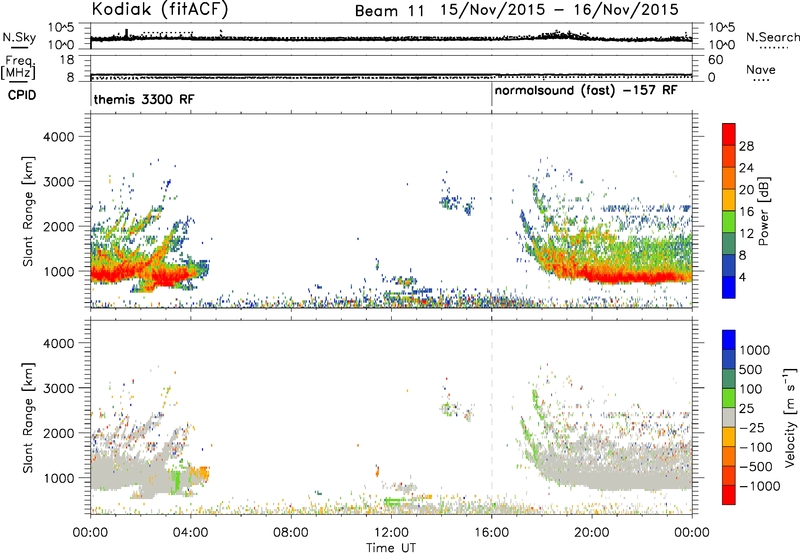Click the '16:00' time tick label
Image resolution: width=800 pixels, height=554 pixels.
point(492,533)
